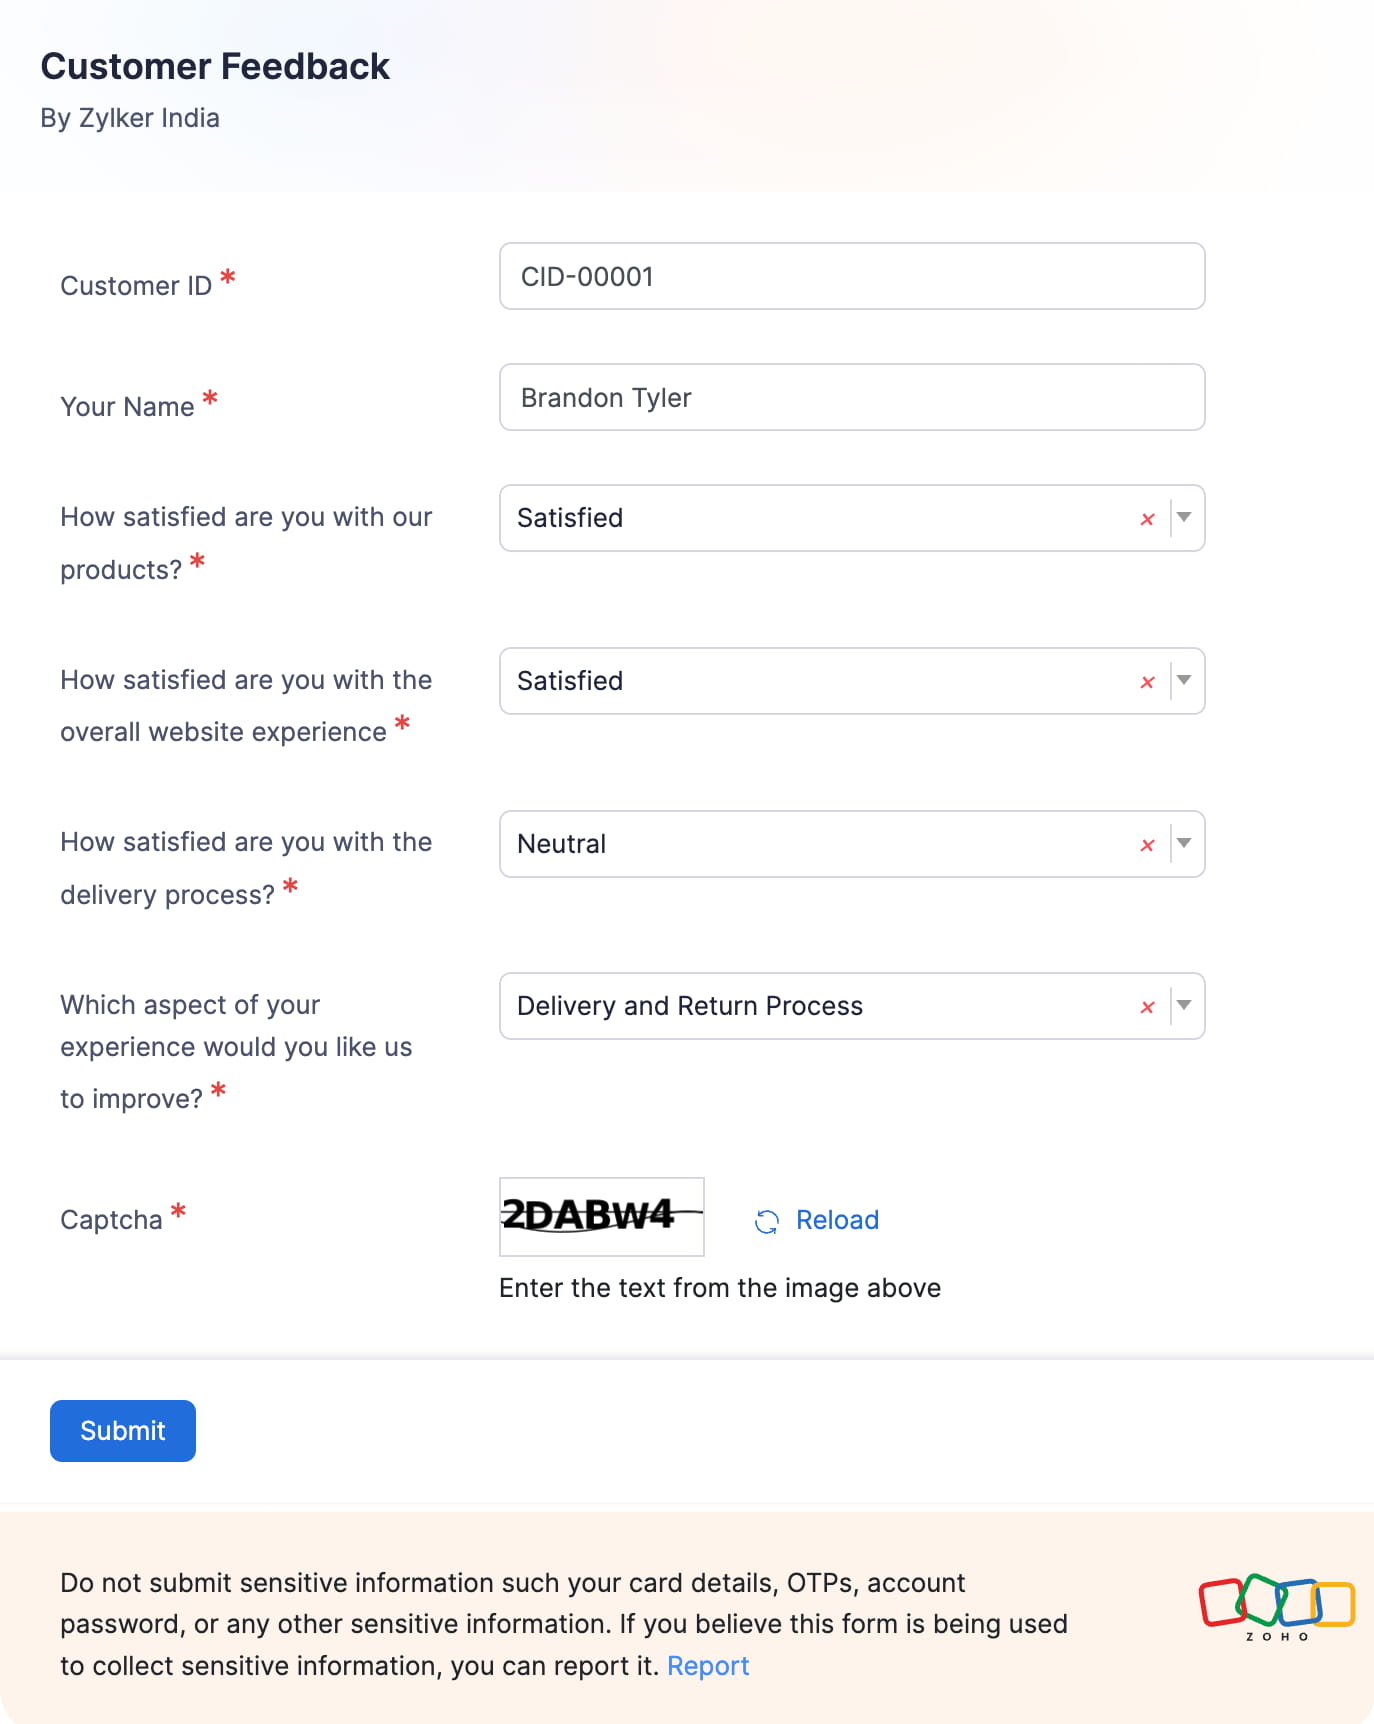1374x1724 pixels.
Task: Open the Delivery and Return Process combo box
Action: tap(800, 1006)
